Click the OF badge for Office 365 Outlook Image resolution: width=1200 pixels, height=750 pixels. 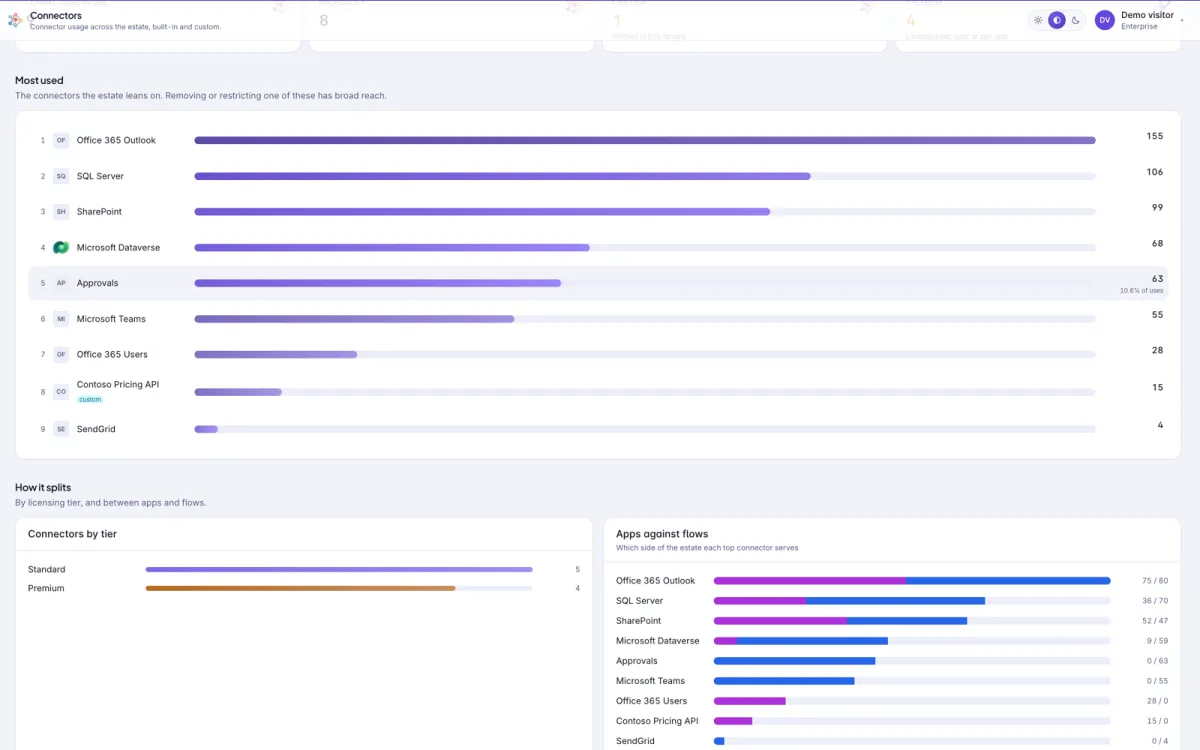click(x=61, y=141)
